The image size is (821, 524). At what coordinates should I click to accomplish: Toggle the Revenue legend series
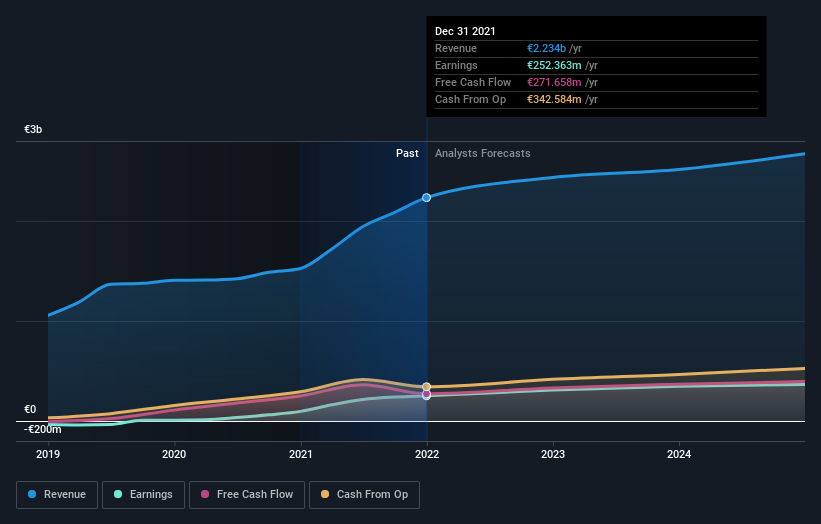point(57,495)
